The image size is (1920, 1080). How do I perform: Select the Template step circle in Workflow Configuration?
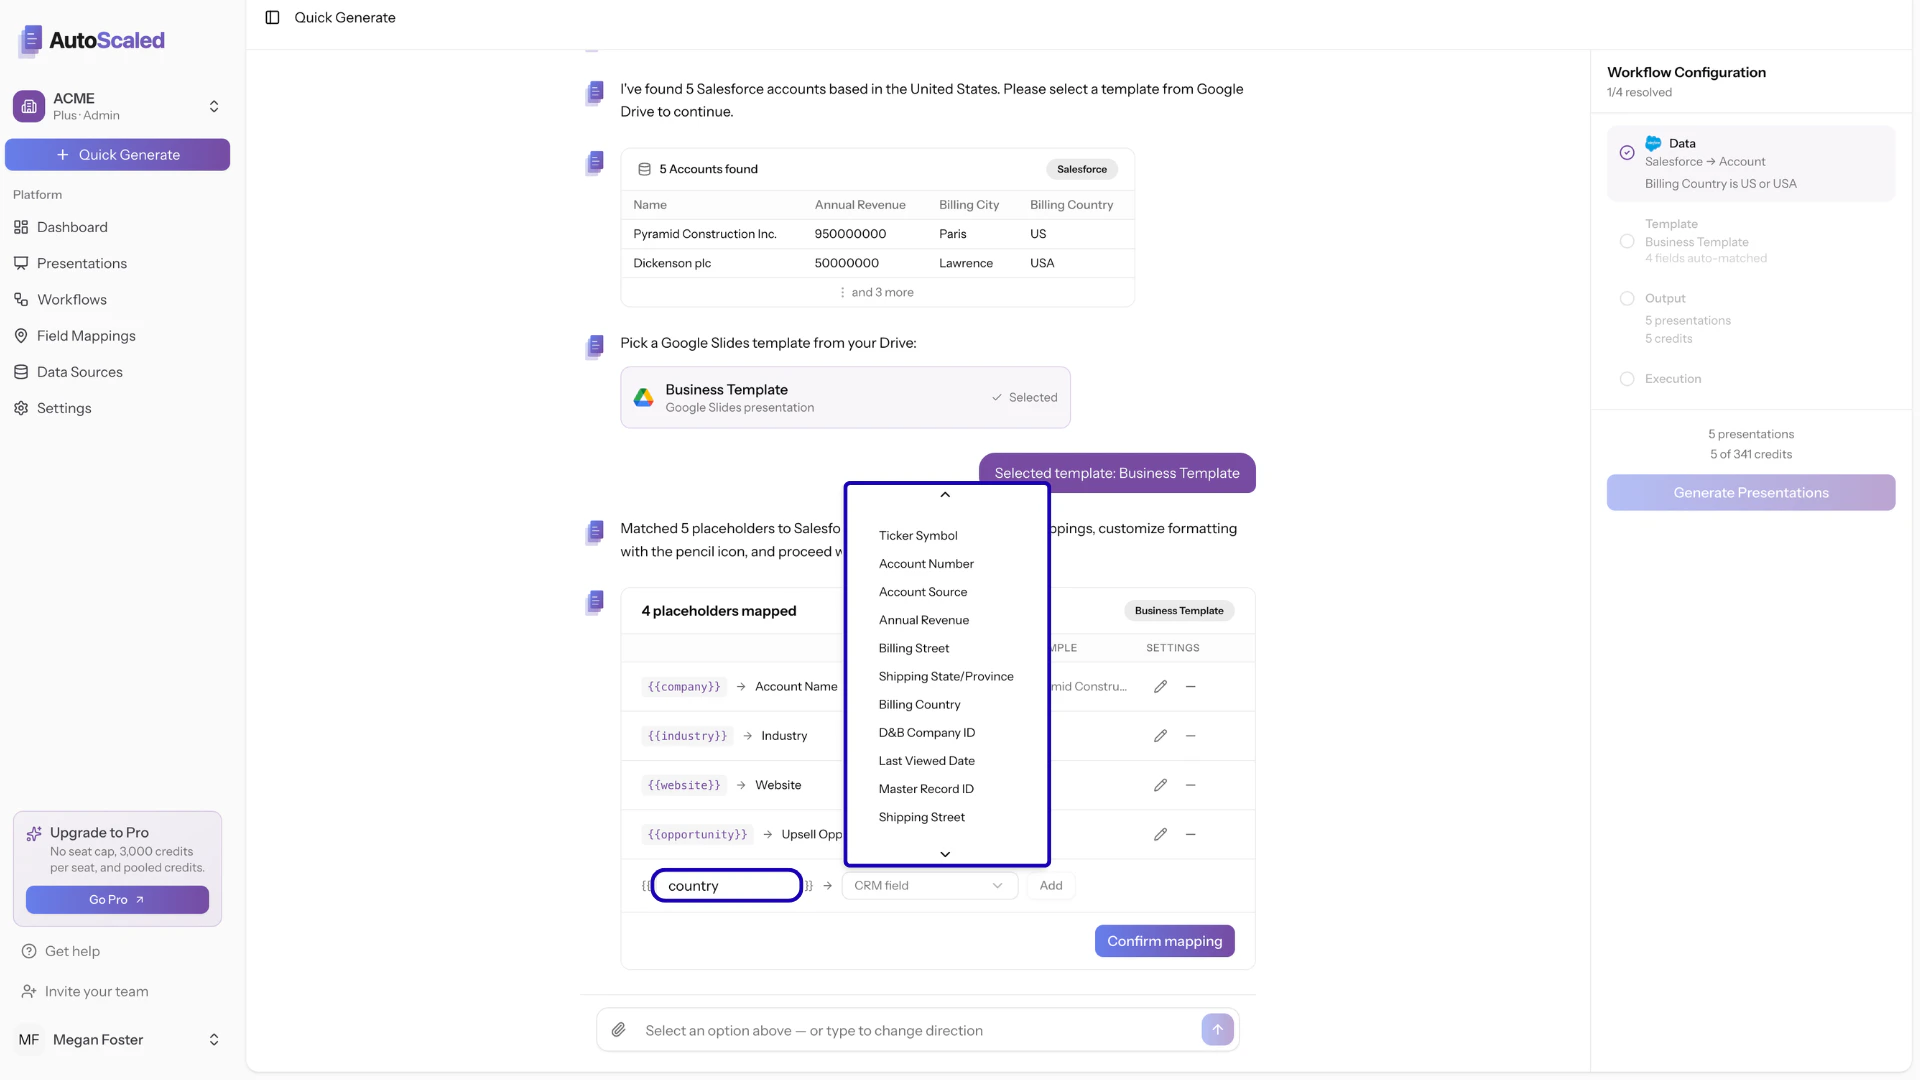click(1627, 241)
